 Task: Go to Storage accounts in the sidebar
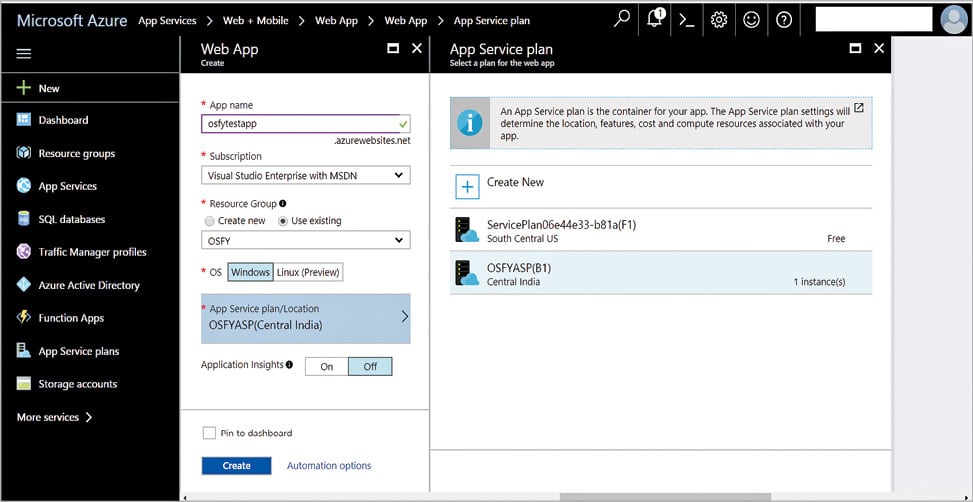tap(77, 384)
